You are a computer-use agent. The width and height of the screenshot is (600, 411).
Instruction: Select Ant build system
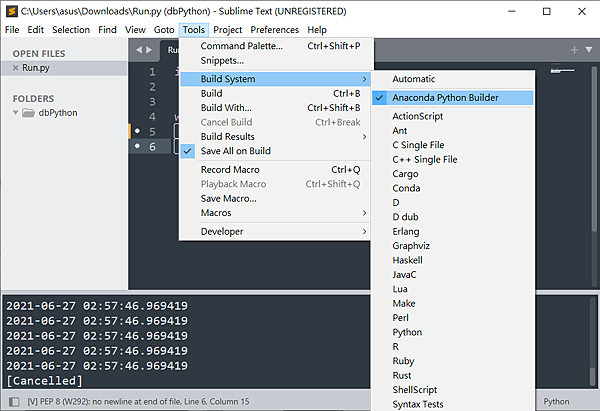(x=453, y=131)
